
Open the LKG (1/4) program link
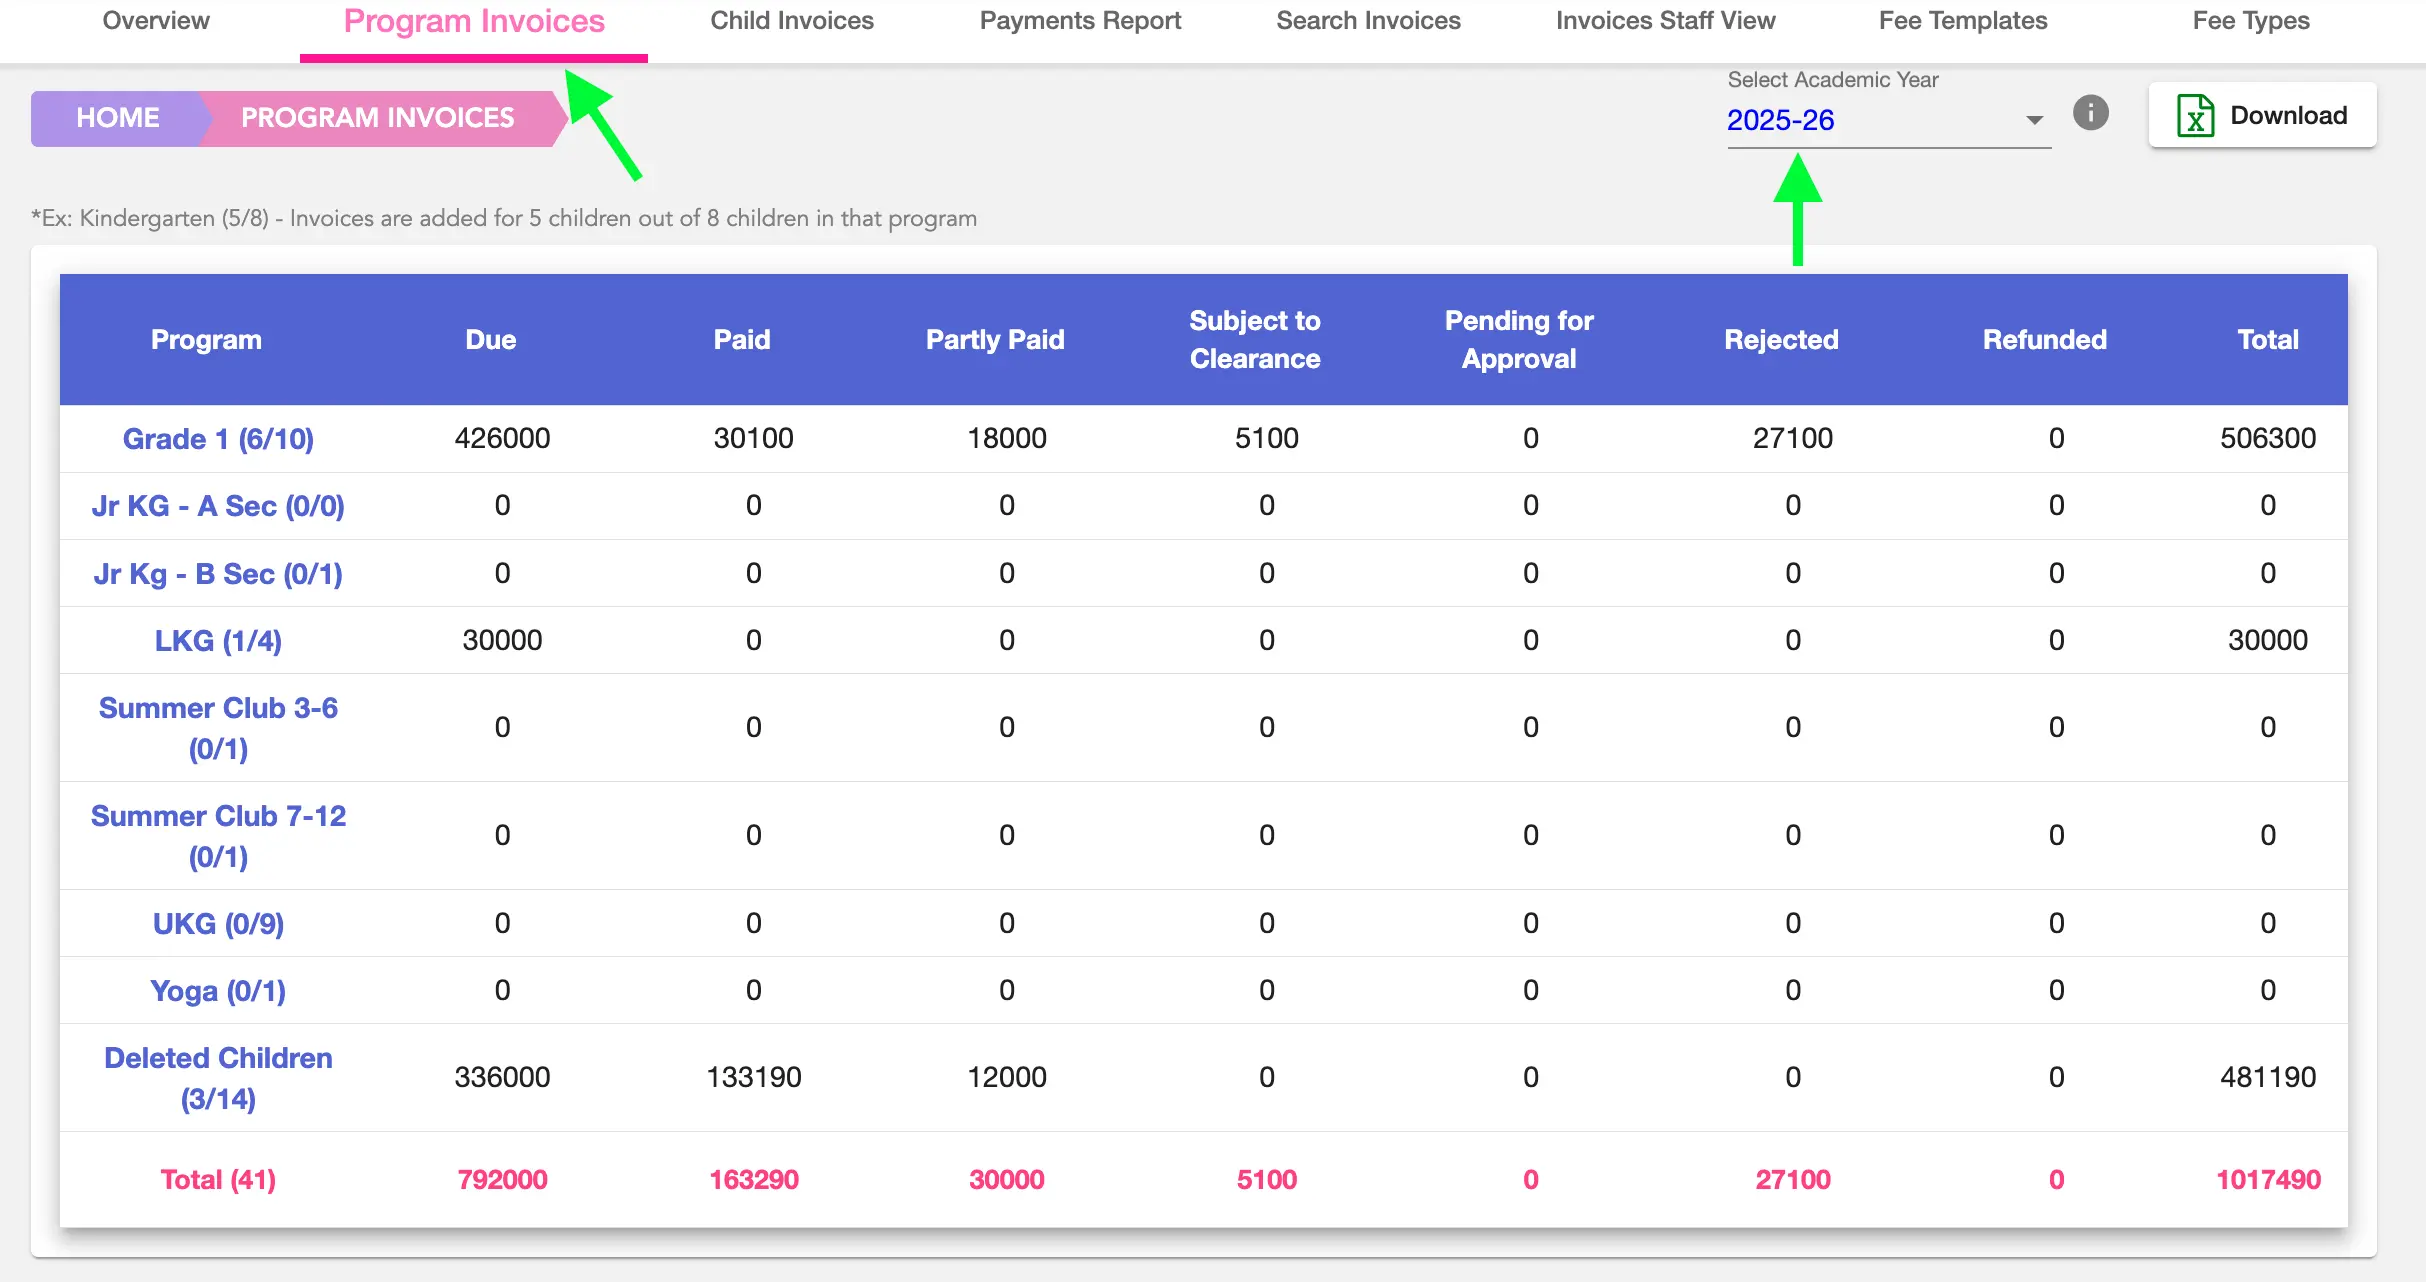[218, 641]
